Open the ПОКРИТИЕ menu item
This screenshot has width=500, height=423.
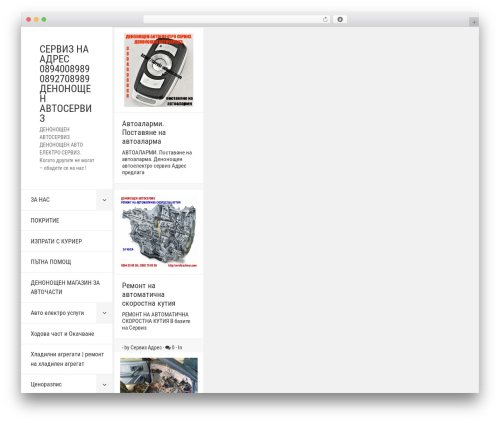point(45,221)
